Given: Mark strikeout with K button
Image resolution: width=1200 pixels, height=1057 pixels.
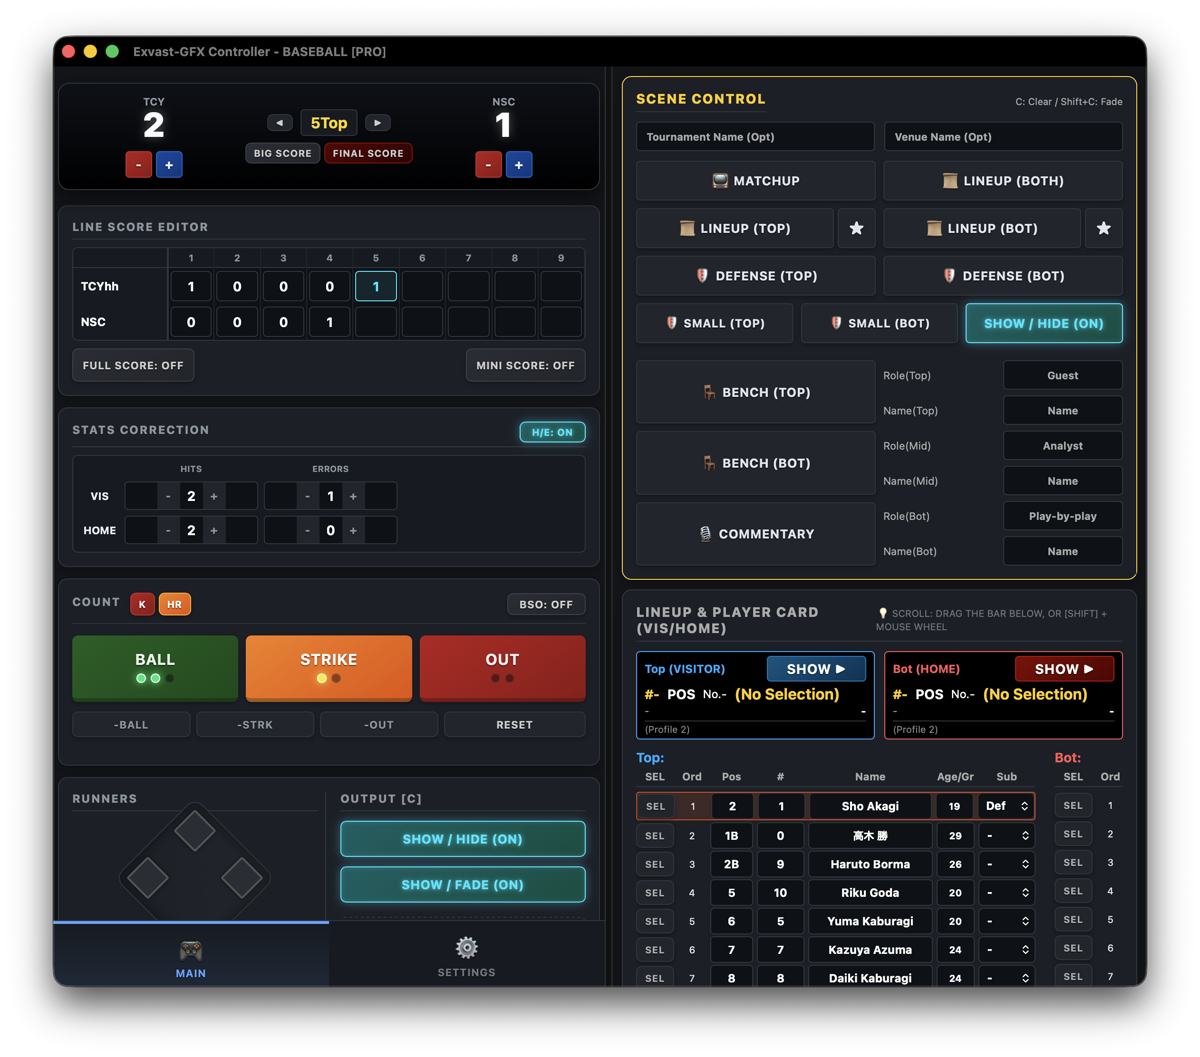Looking at the screenshot, I should click(142, 604).
